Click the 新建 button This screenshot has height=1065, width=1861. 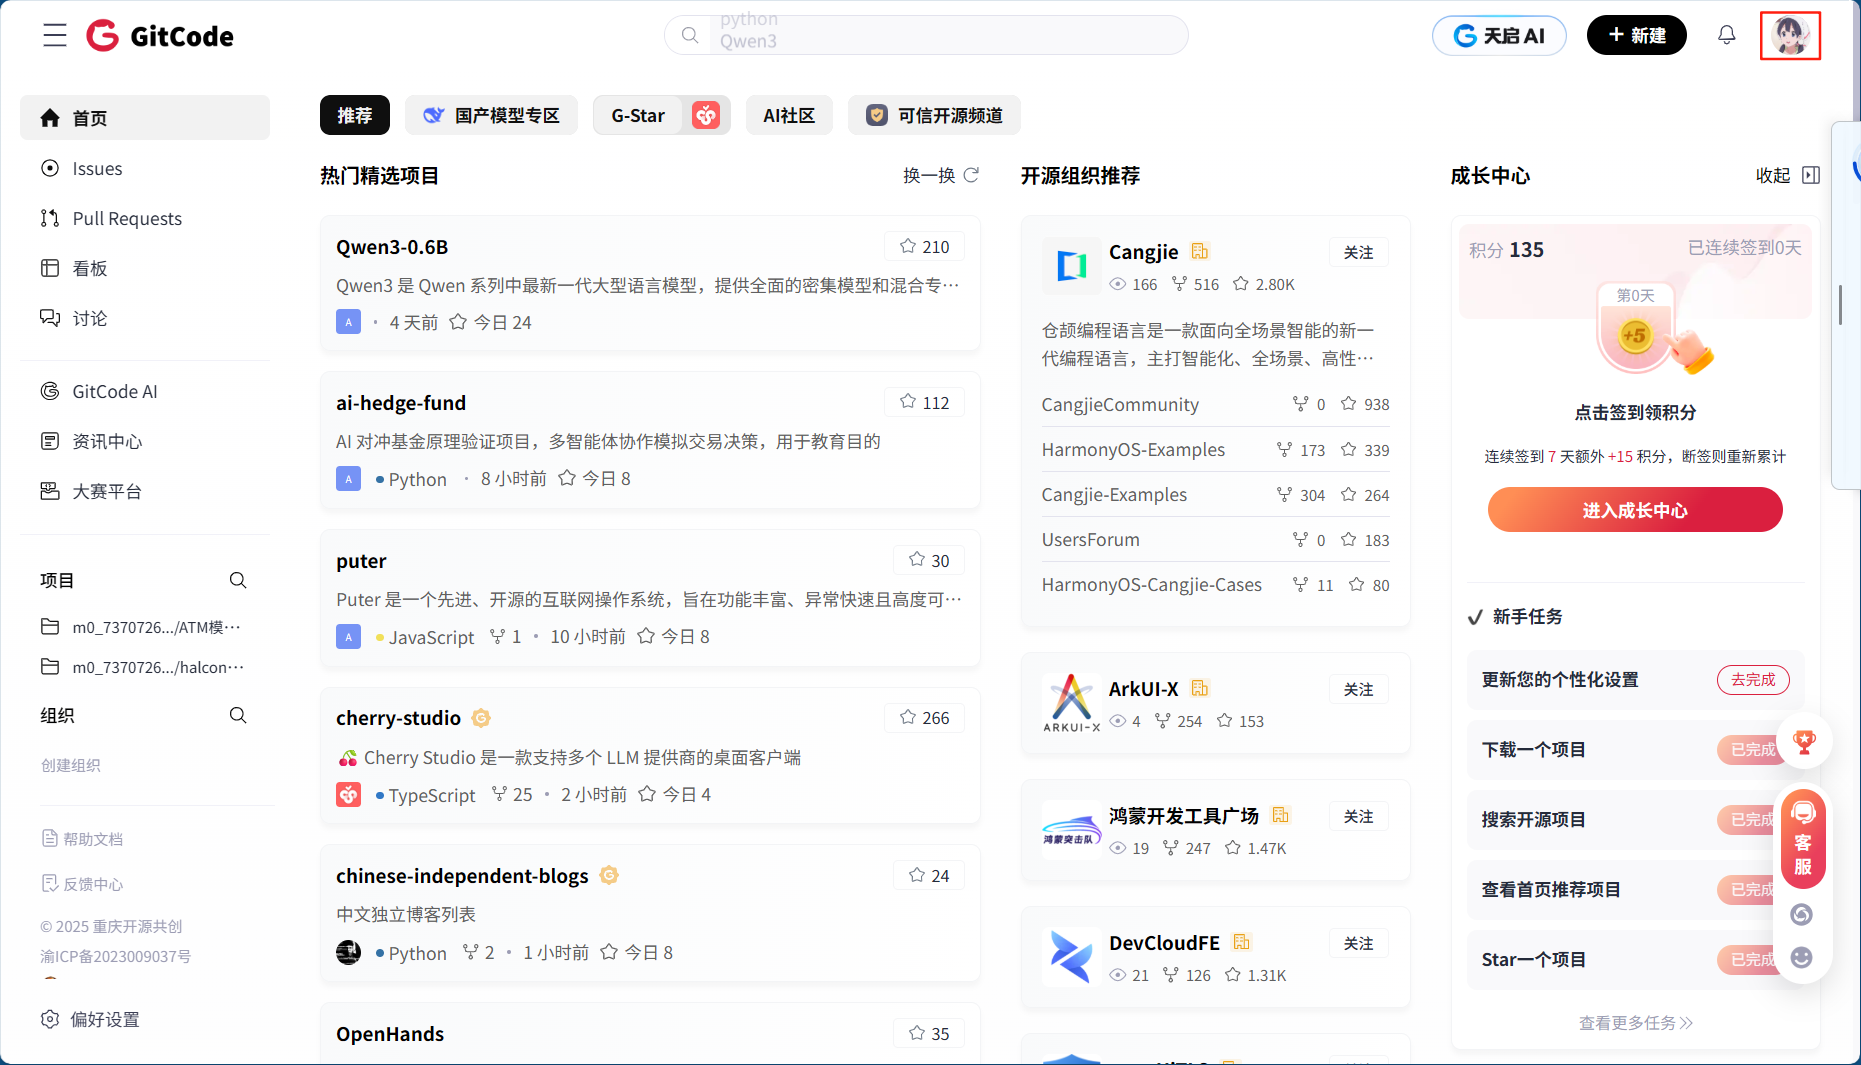[x=1637, y=36]
